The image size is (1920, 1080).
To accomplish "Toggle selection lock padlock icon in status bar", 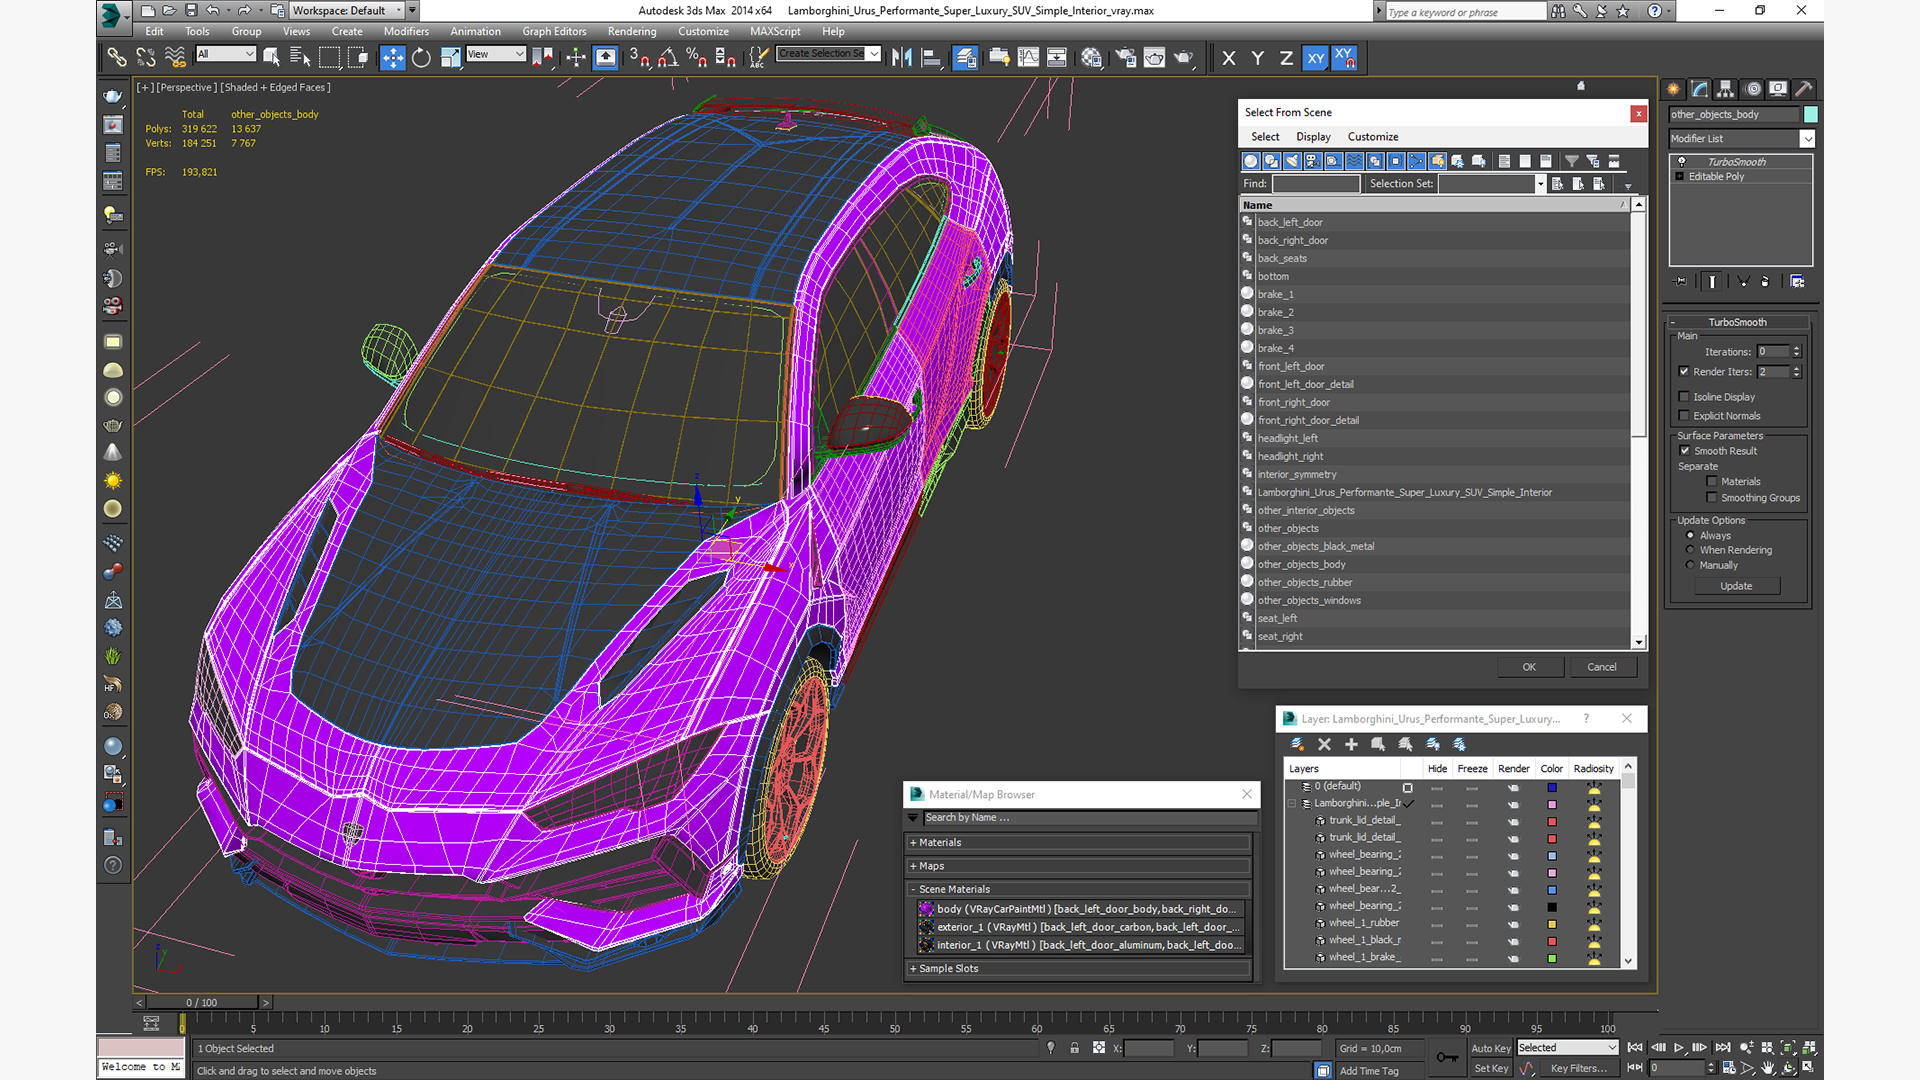I will pyautogui.click(x=1074, y=1048).
